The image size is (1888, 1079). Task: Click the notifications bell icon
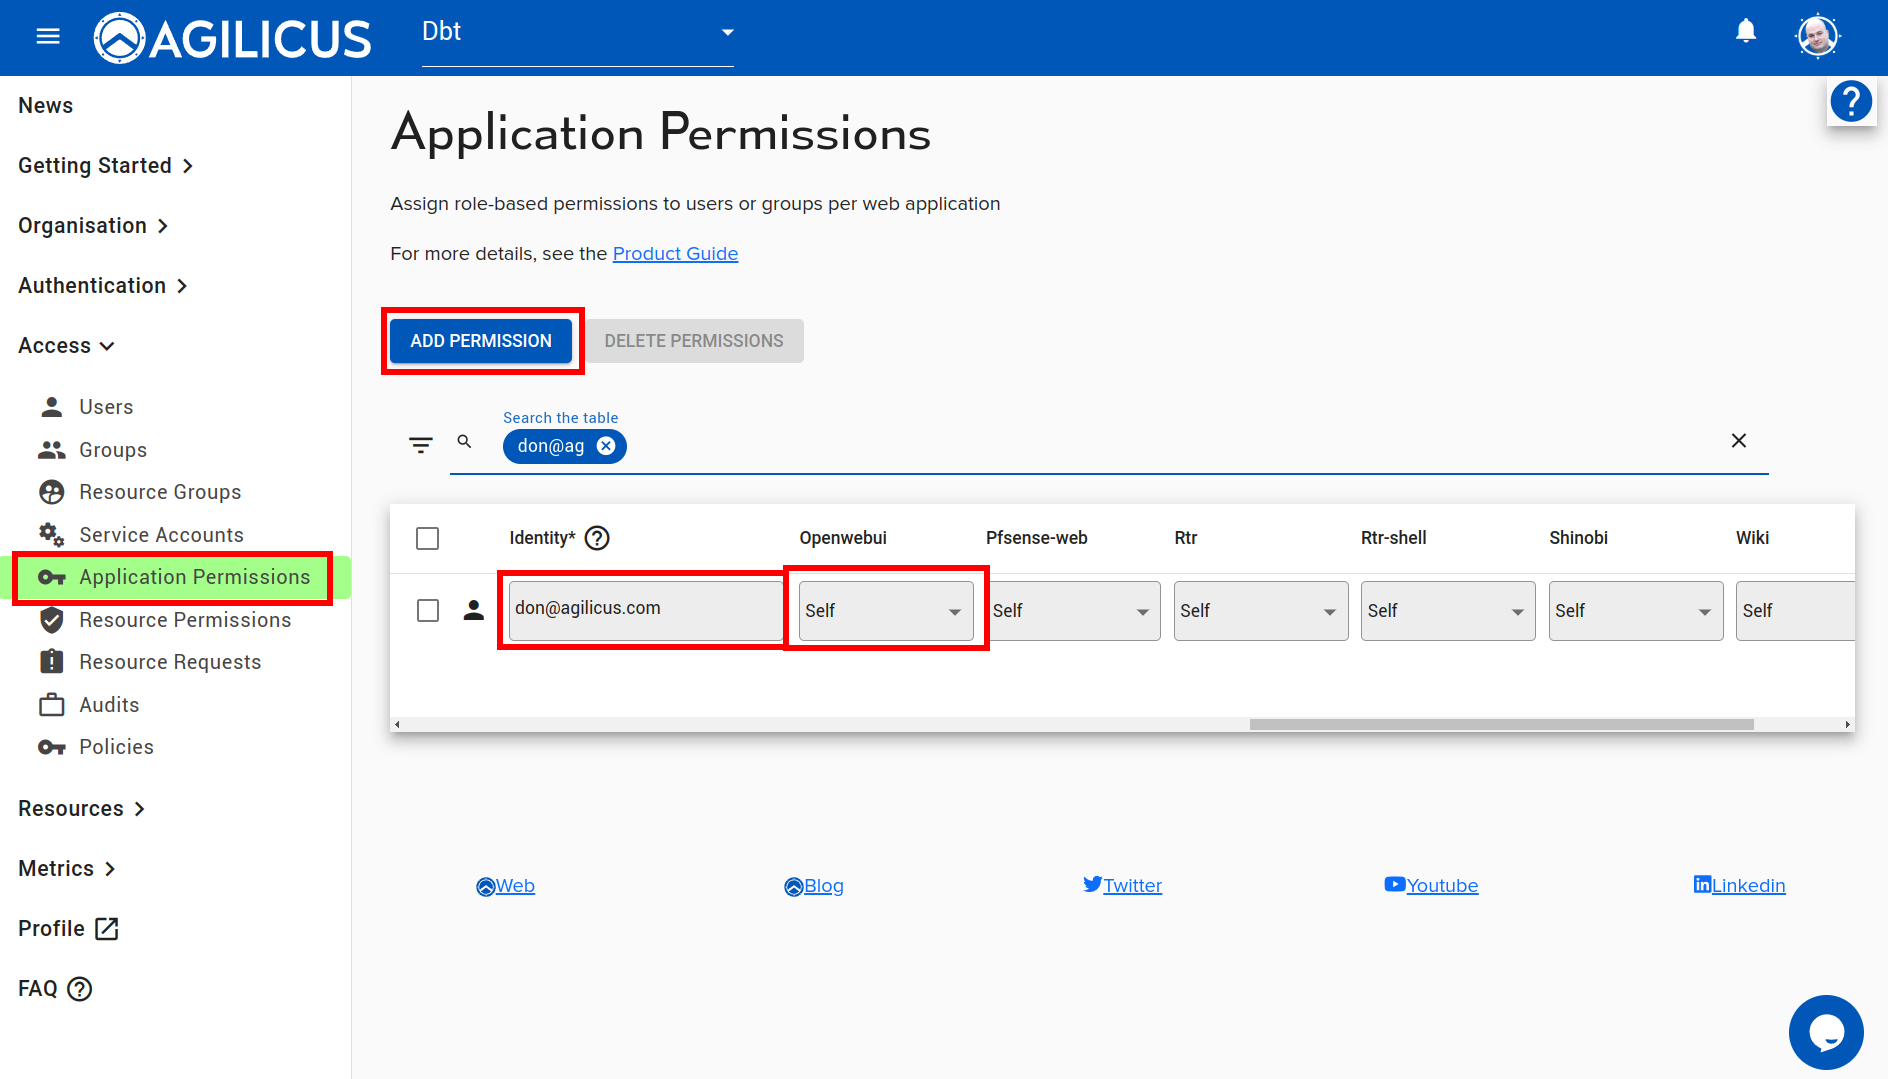[x=1746, y=32]
